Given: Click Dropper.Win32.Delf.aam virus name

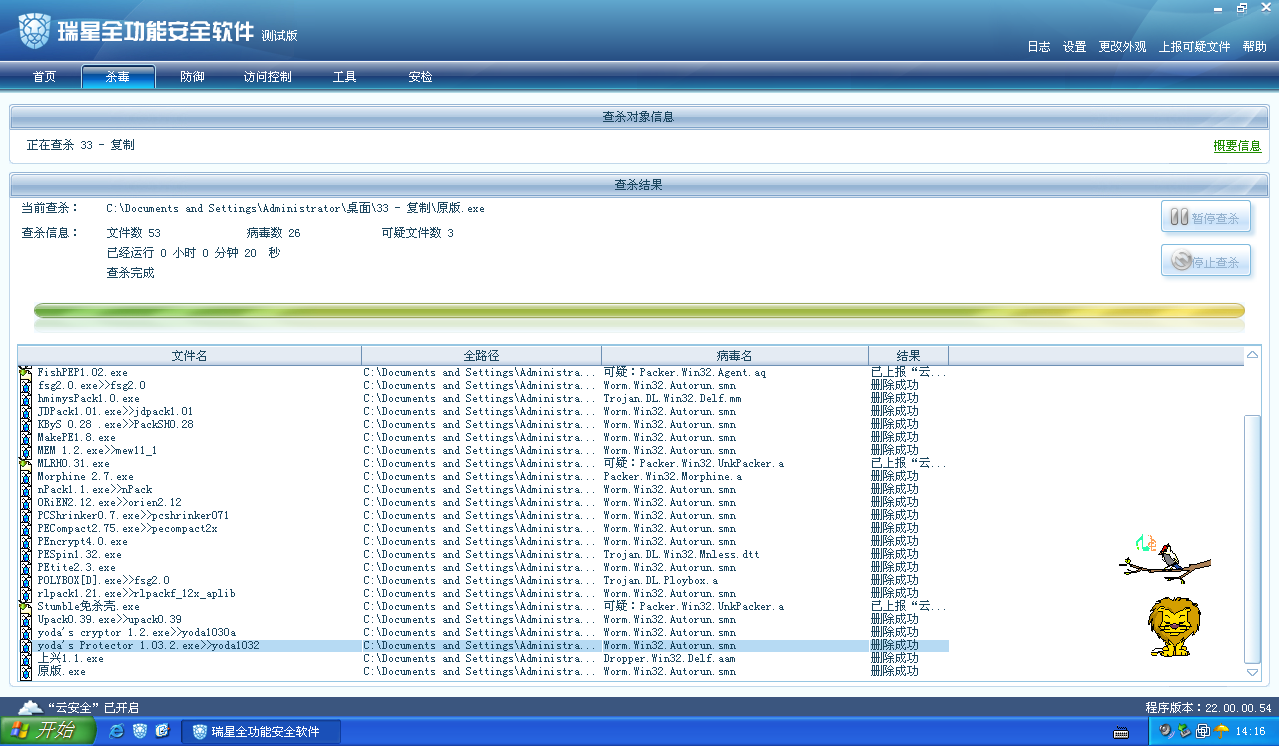Looking at the screenshot, I should (669, 658).
